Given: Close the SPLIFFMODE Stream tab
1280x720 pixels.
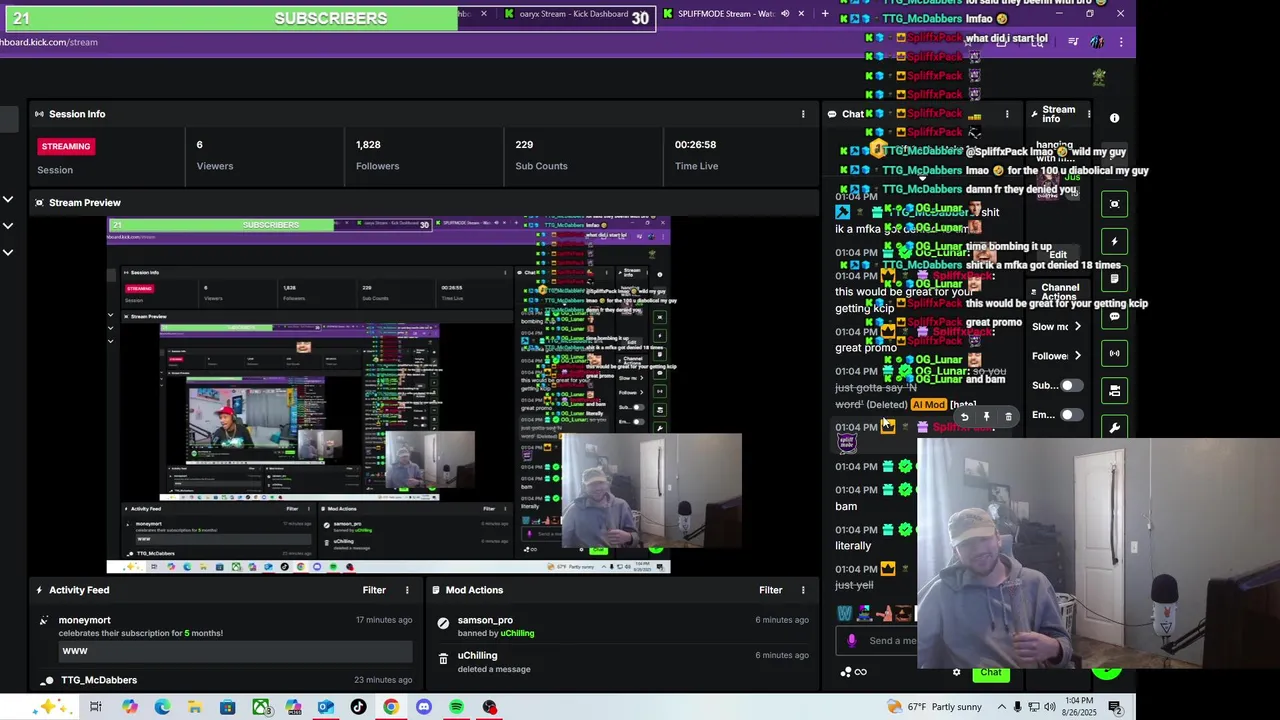Looking at the screenshot, I should [801, 14].
